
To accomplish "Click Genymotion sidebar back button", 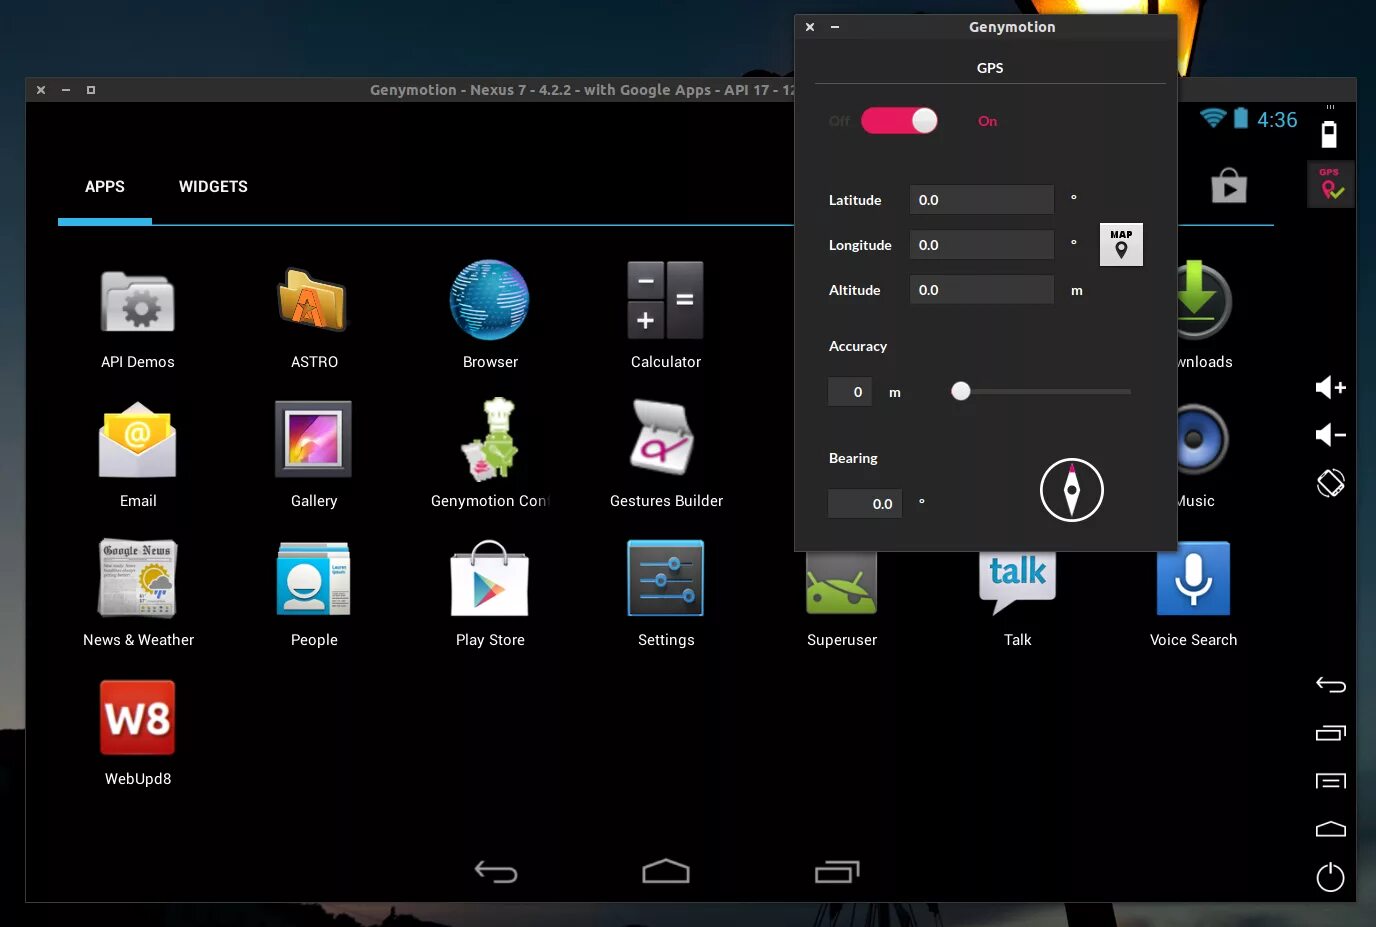I will tap(1331, 685).
